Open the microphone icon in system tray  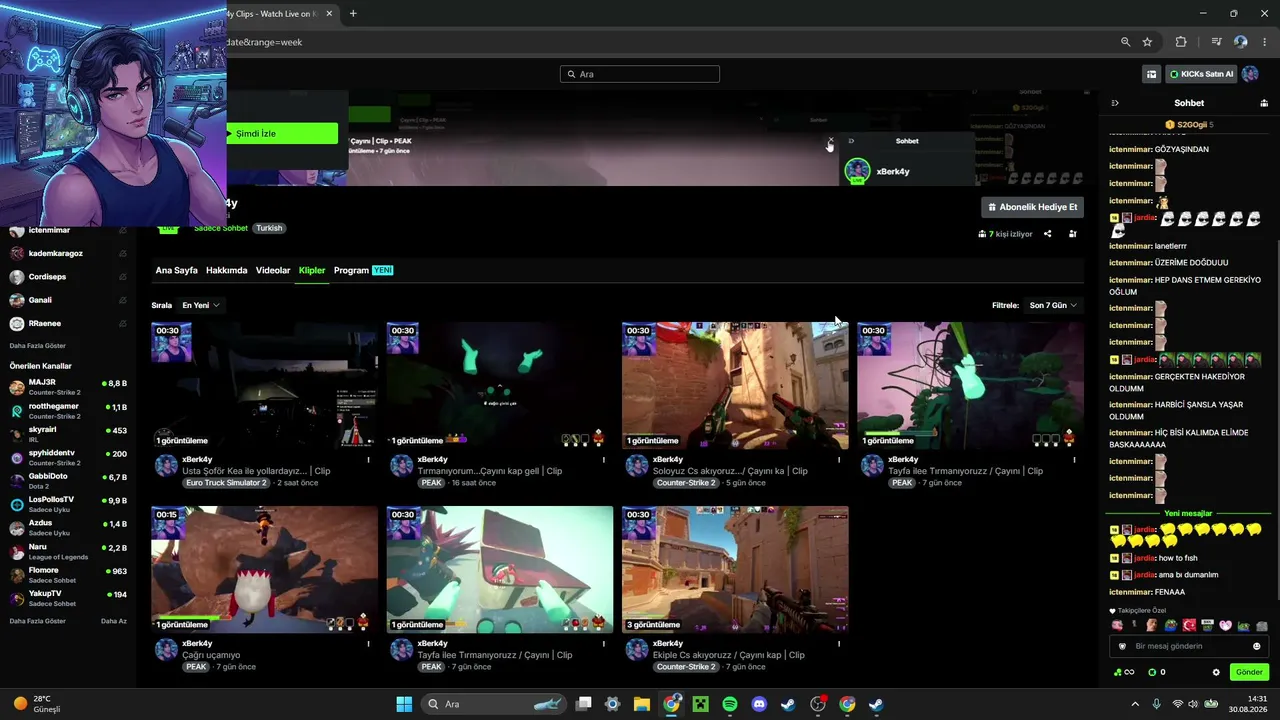(x=1157, y=704)
